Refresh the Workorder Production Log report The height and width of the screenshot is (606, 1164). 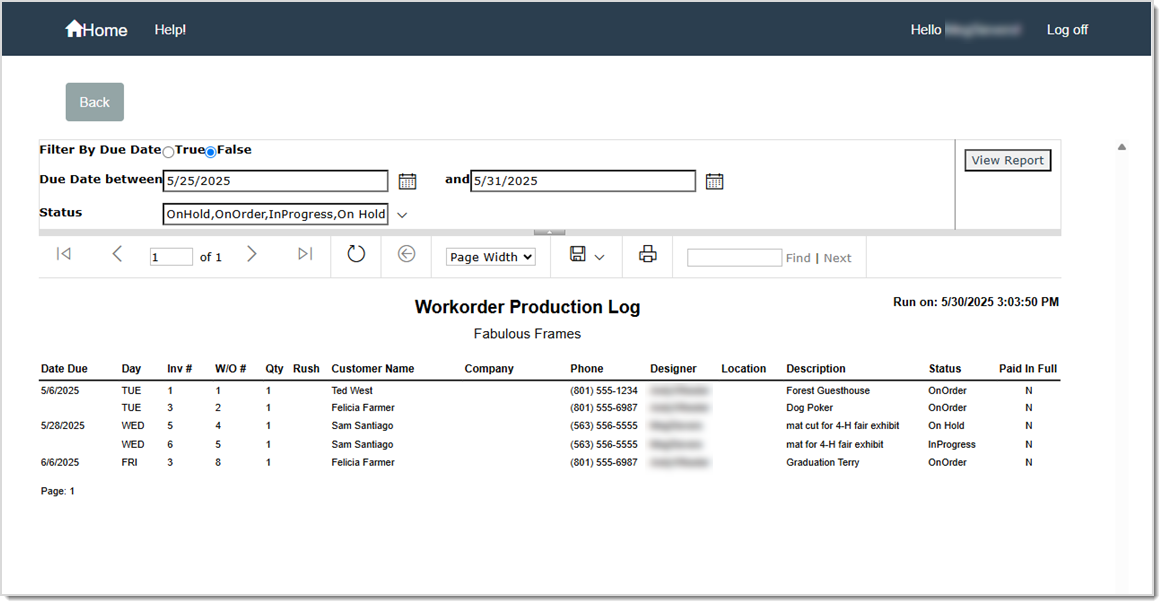tap(356, 255)
